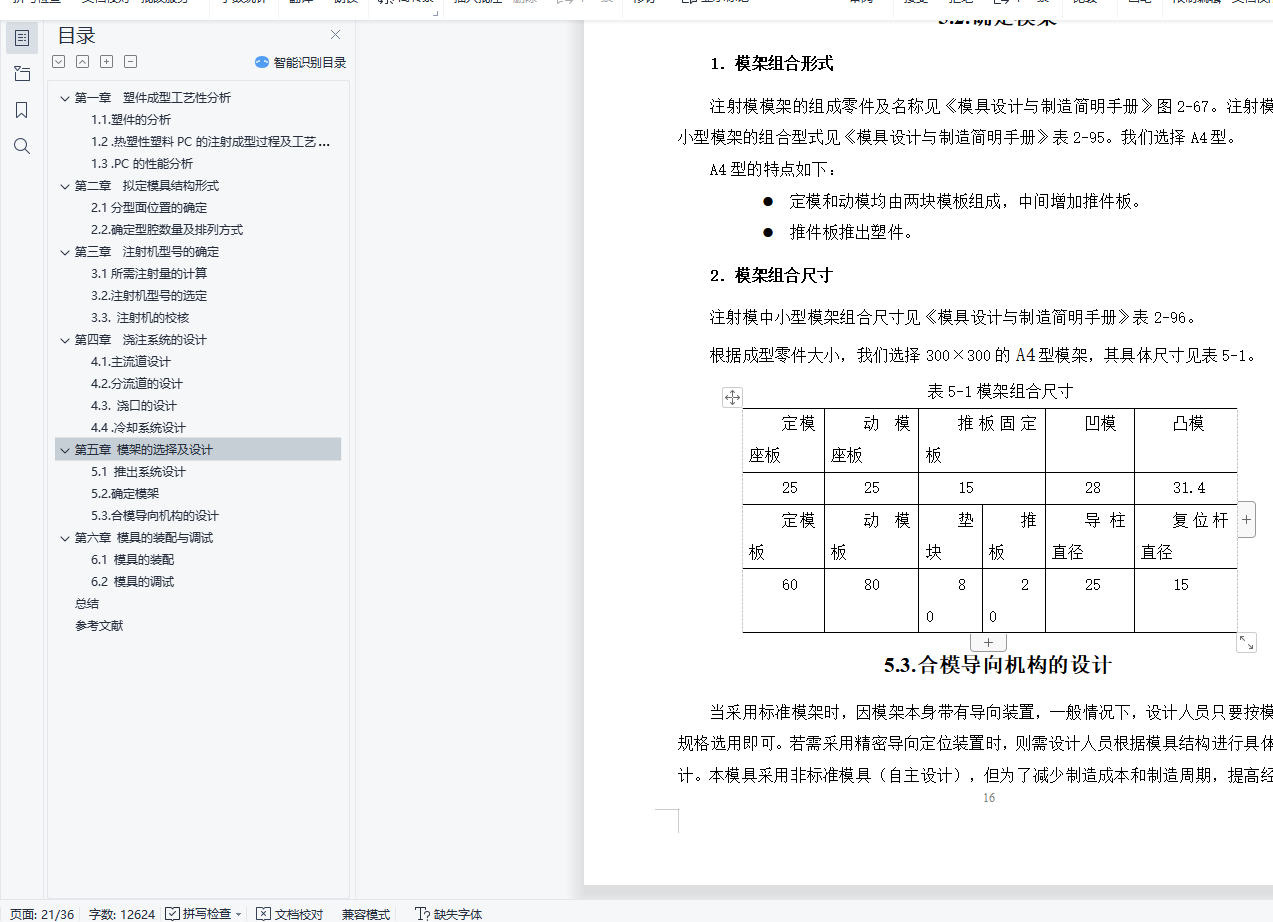Jump to 参考文献 in the outline
Screen dimensions: 1273x922
99,625
